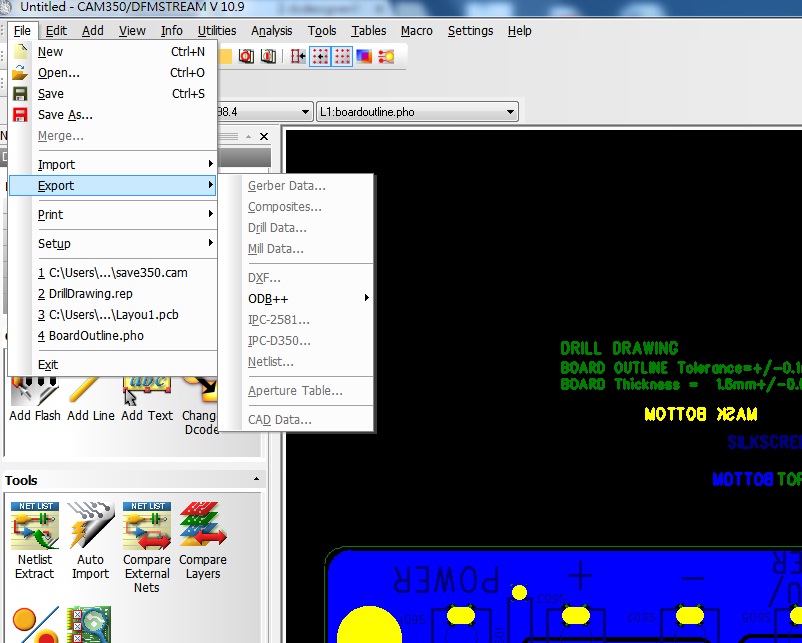
Task: Open the Settings menu
Action: 471,31
